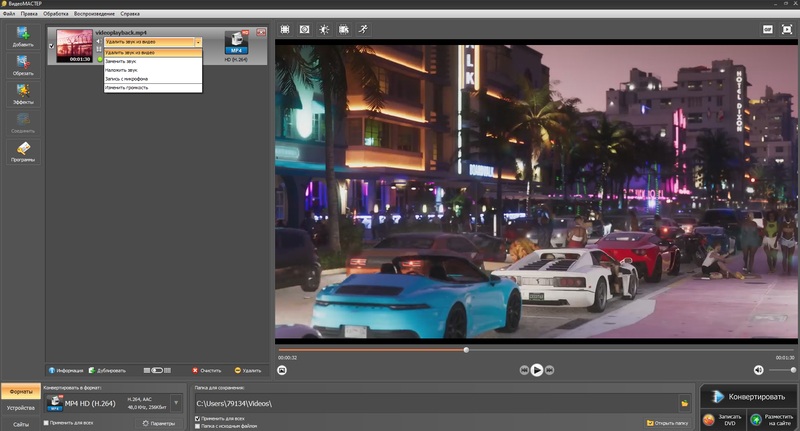Click the videoplayback.mp4 file name

tap(121, 33)
